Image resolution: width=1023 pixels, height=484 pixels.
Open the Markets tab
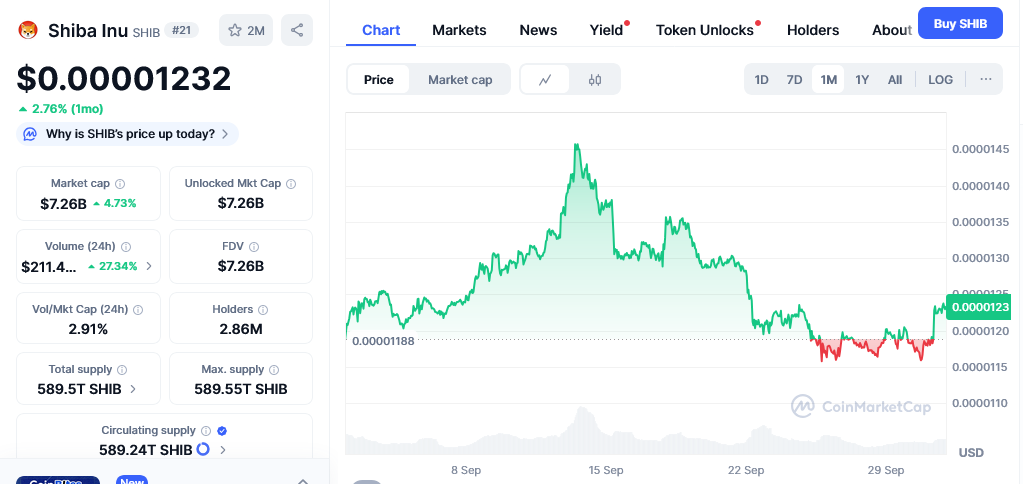tap(459, 30)
